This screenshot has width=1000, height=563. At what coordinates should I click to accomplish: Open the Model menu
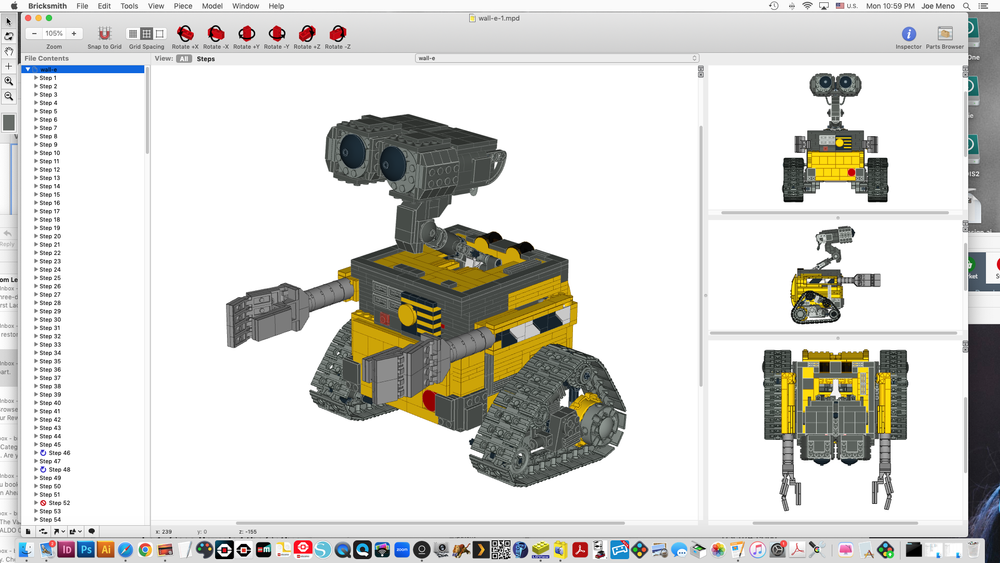212,6
